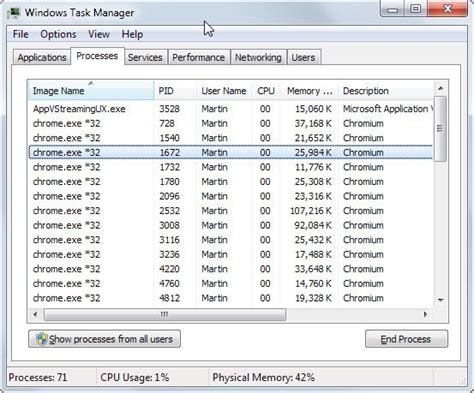Open the Options menu
474x393 pixels.
click(x=58, y=34)
